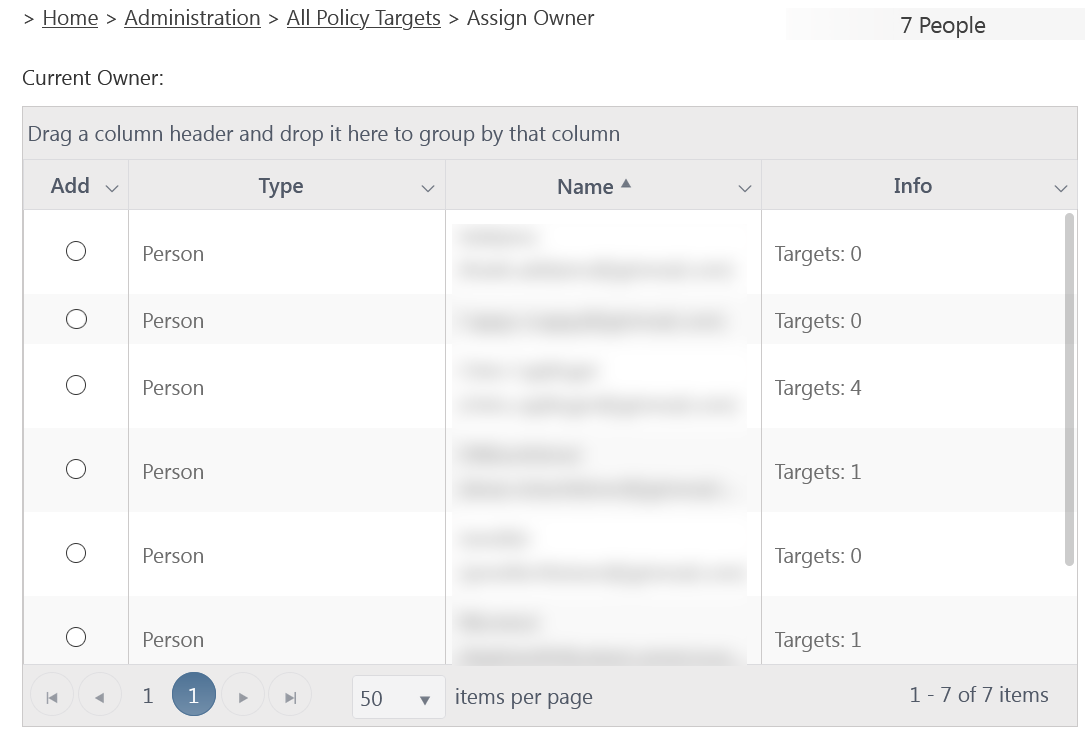This screenshot has height=741, width=1085.
Task: Select the person with Targets: 4
Action: 76,386
